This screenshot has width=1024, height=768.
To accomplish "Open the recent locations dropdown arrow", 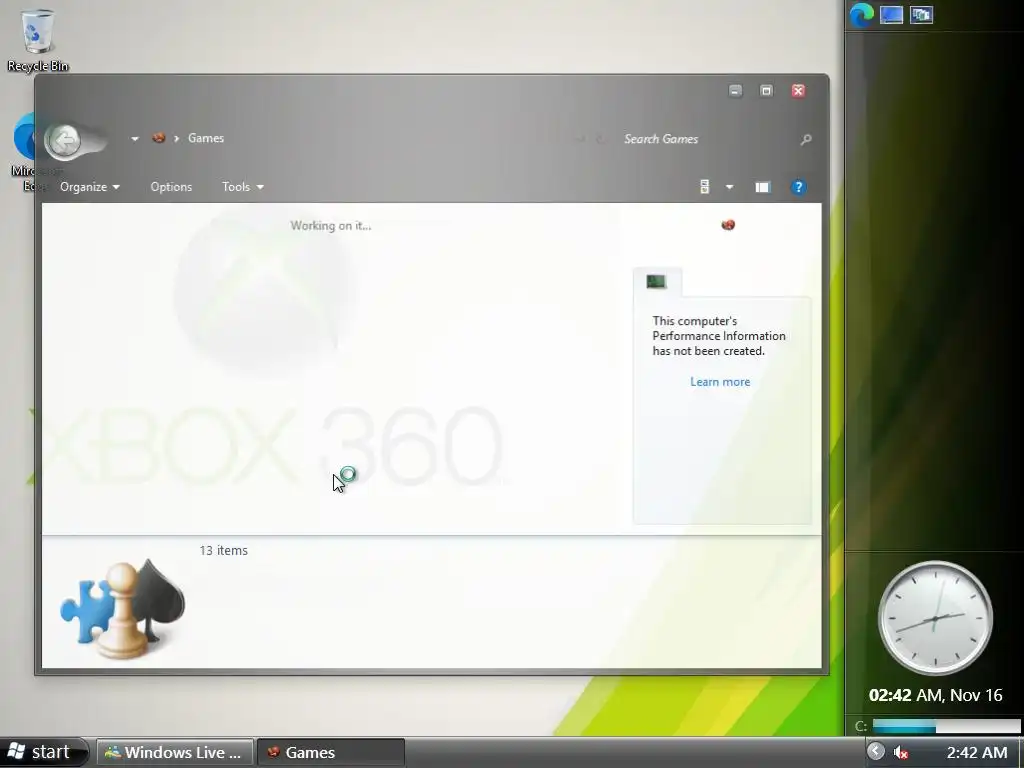I will 135,138.
